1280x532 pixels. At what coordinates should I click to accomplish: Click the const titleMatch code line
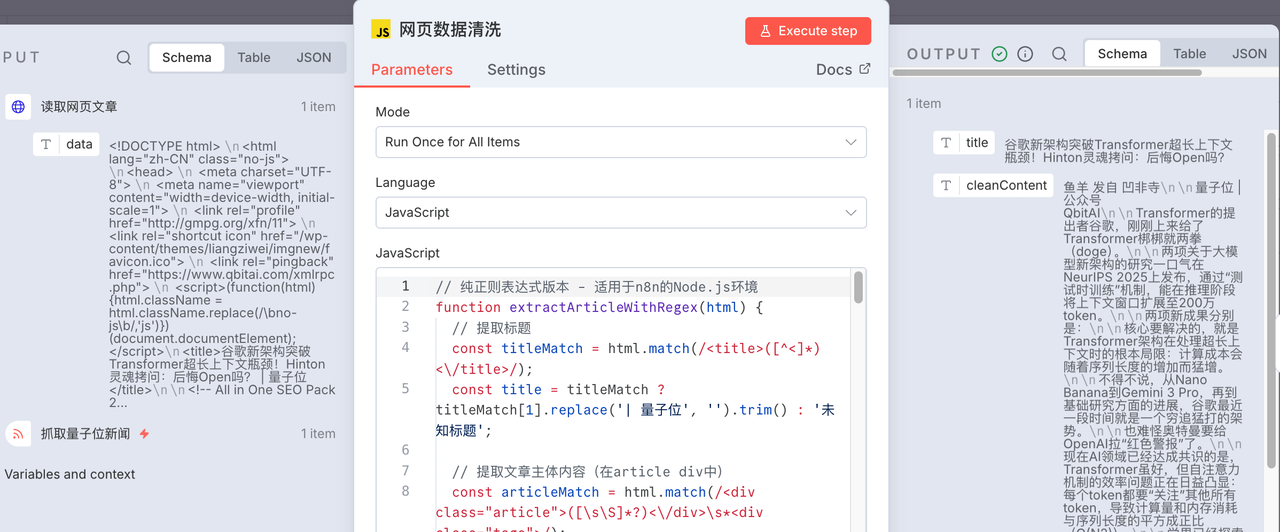point(628,358)
